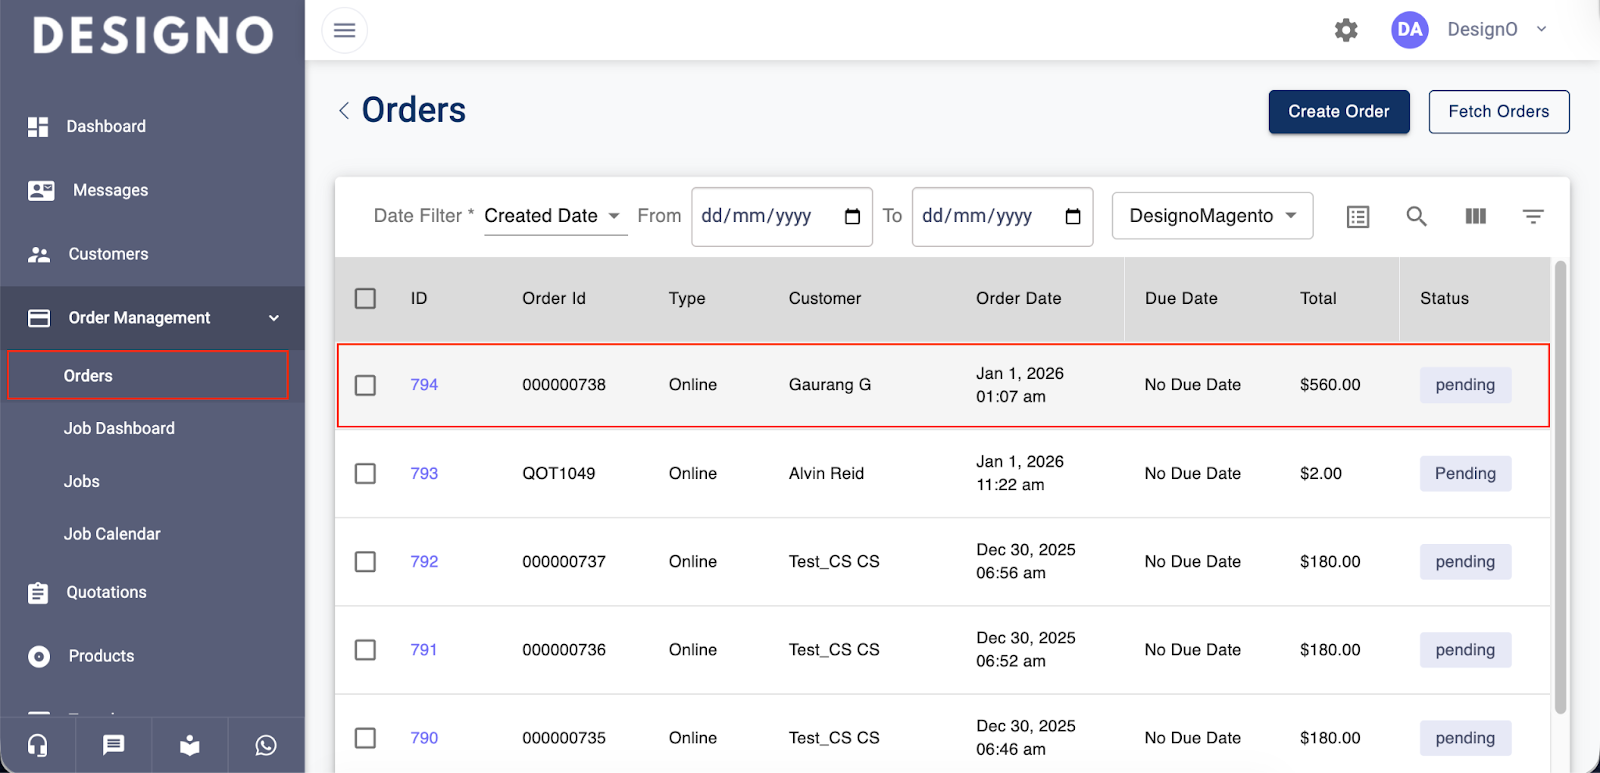Open WhatsApp icon in bottom sidebar bar

266,745
